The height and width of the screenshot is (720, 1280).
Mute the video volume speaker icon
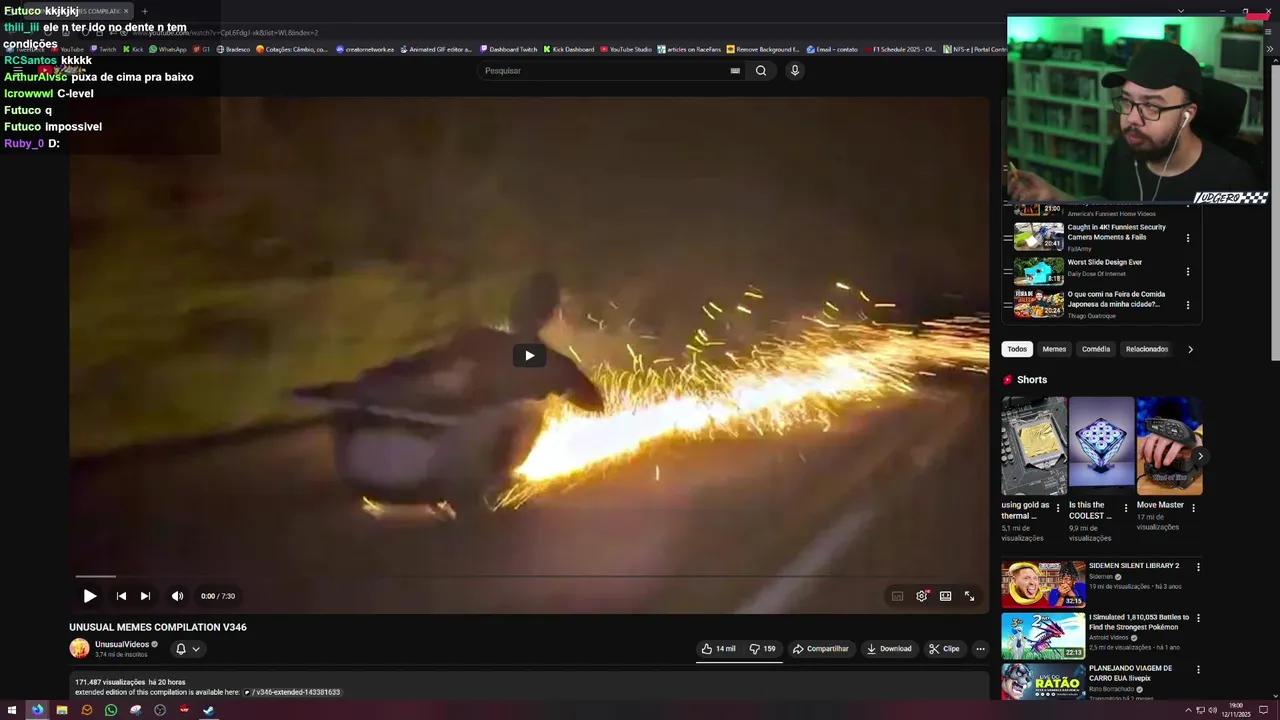coord(177,596)
